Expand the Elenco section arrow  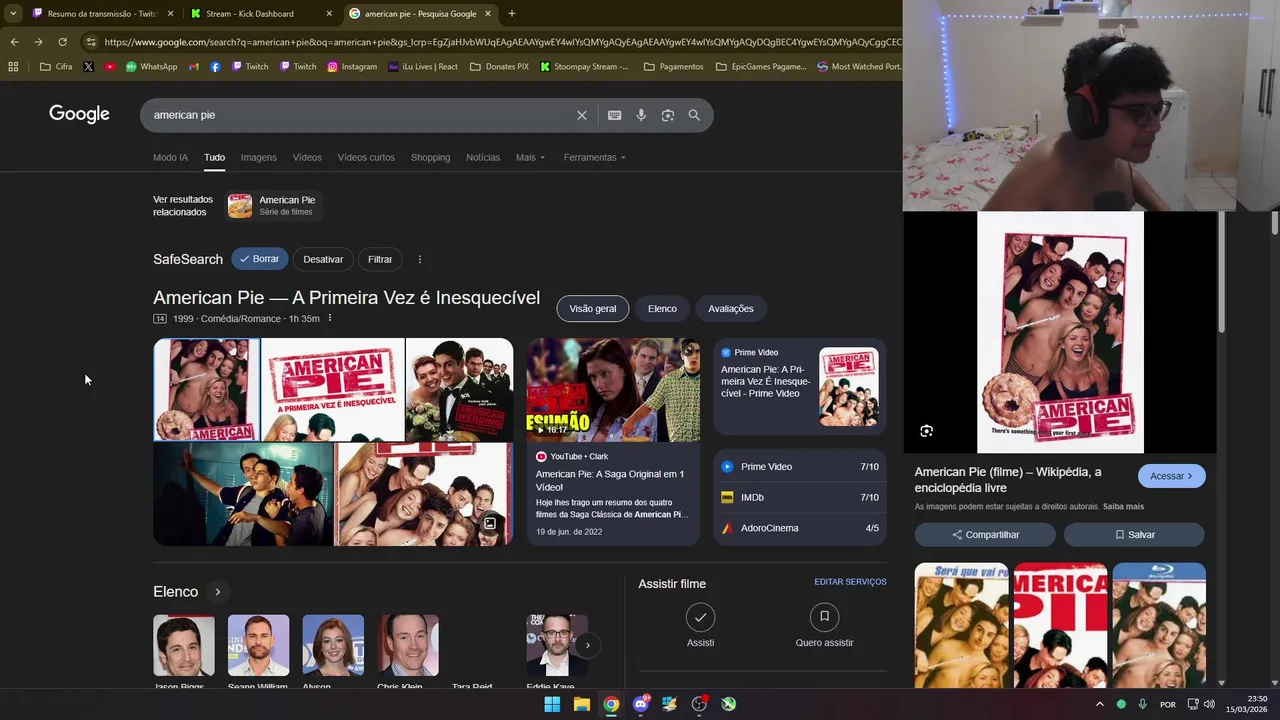pos(217,592)
